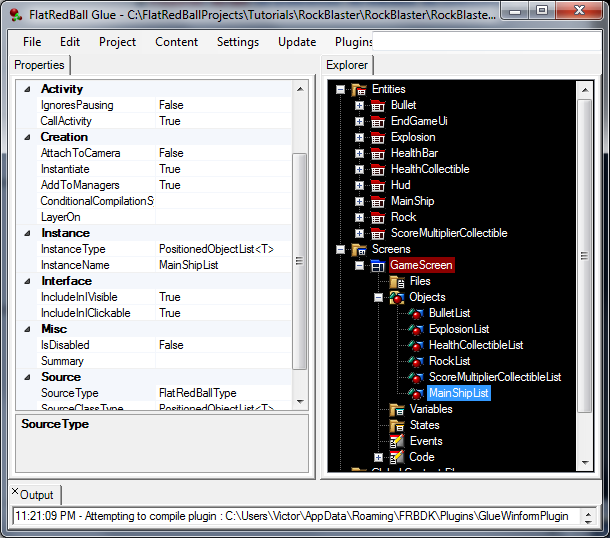Screen dimensions: 610x538
Task: Collapse the Activity property category
Action: coord(27,89)
